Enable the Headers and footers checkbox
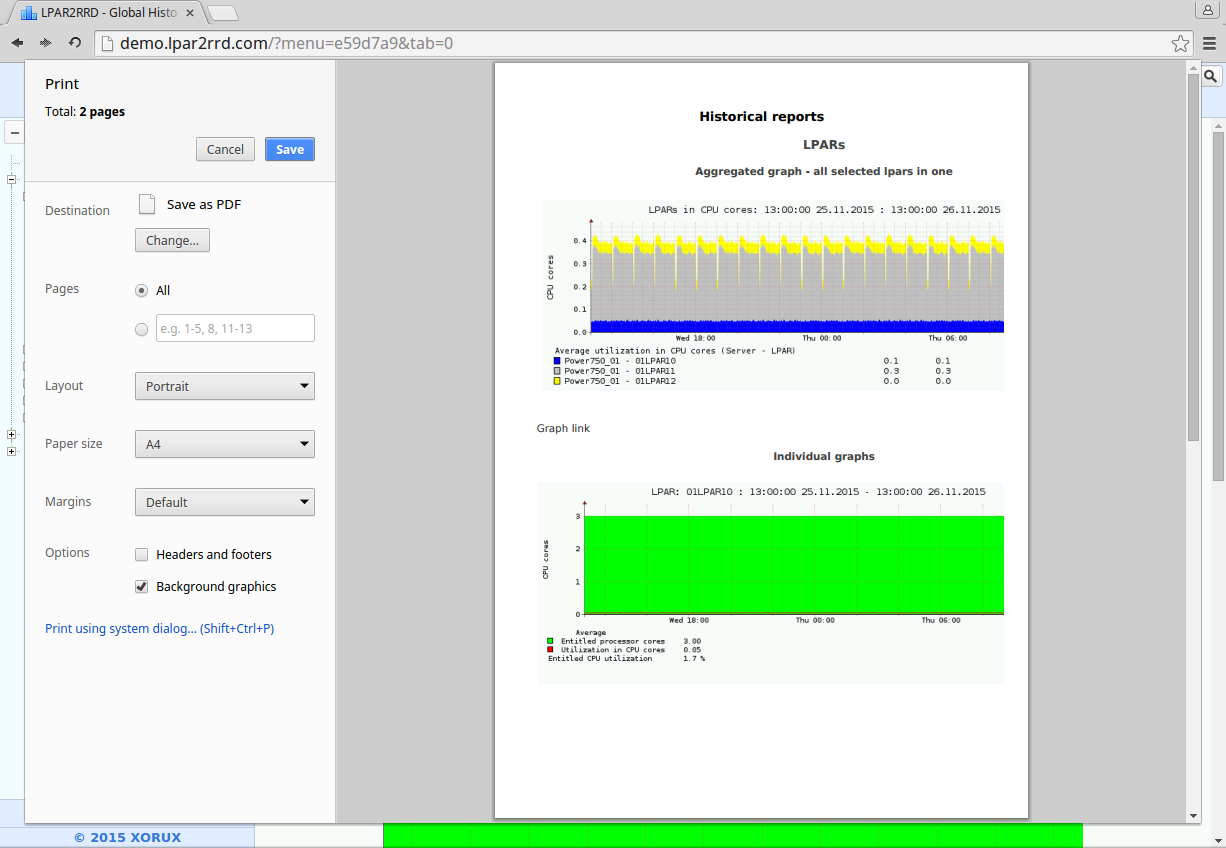Viewport: 1226px width, 848px height. pos(142,555)
